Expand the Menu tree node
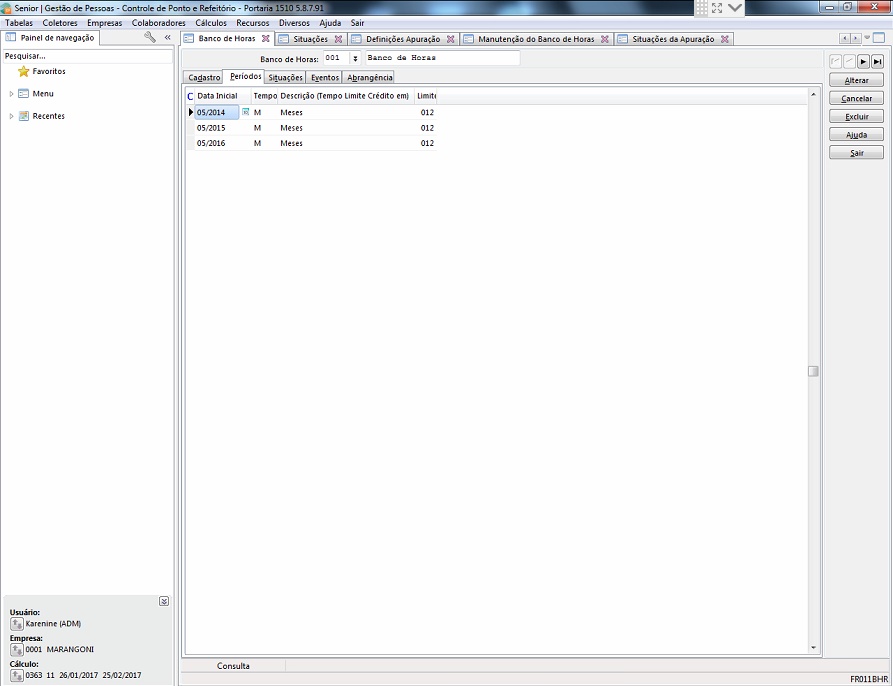Image resolution: width=893 pixels, height=686 pixels. [11, 94]
